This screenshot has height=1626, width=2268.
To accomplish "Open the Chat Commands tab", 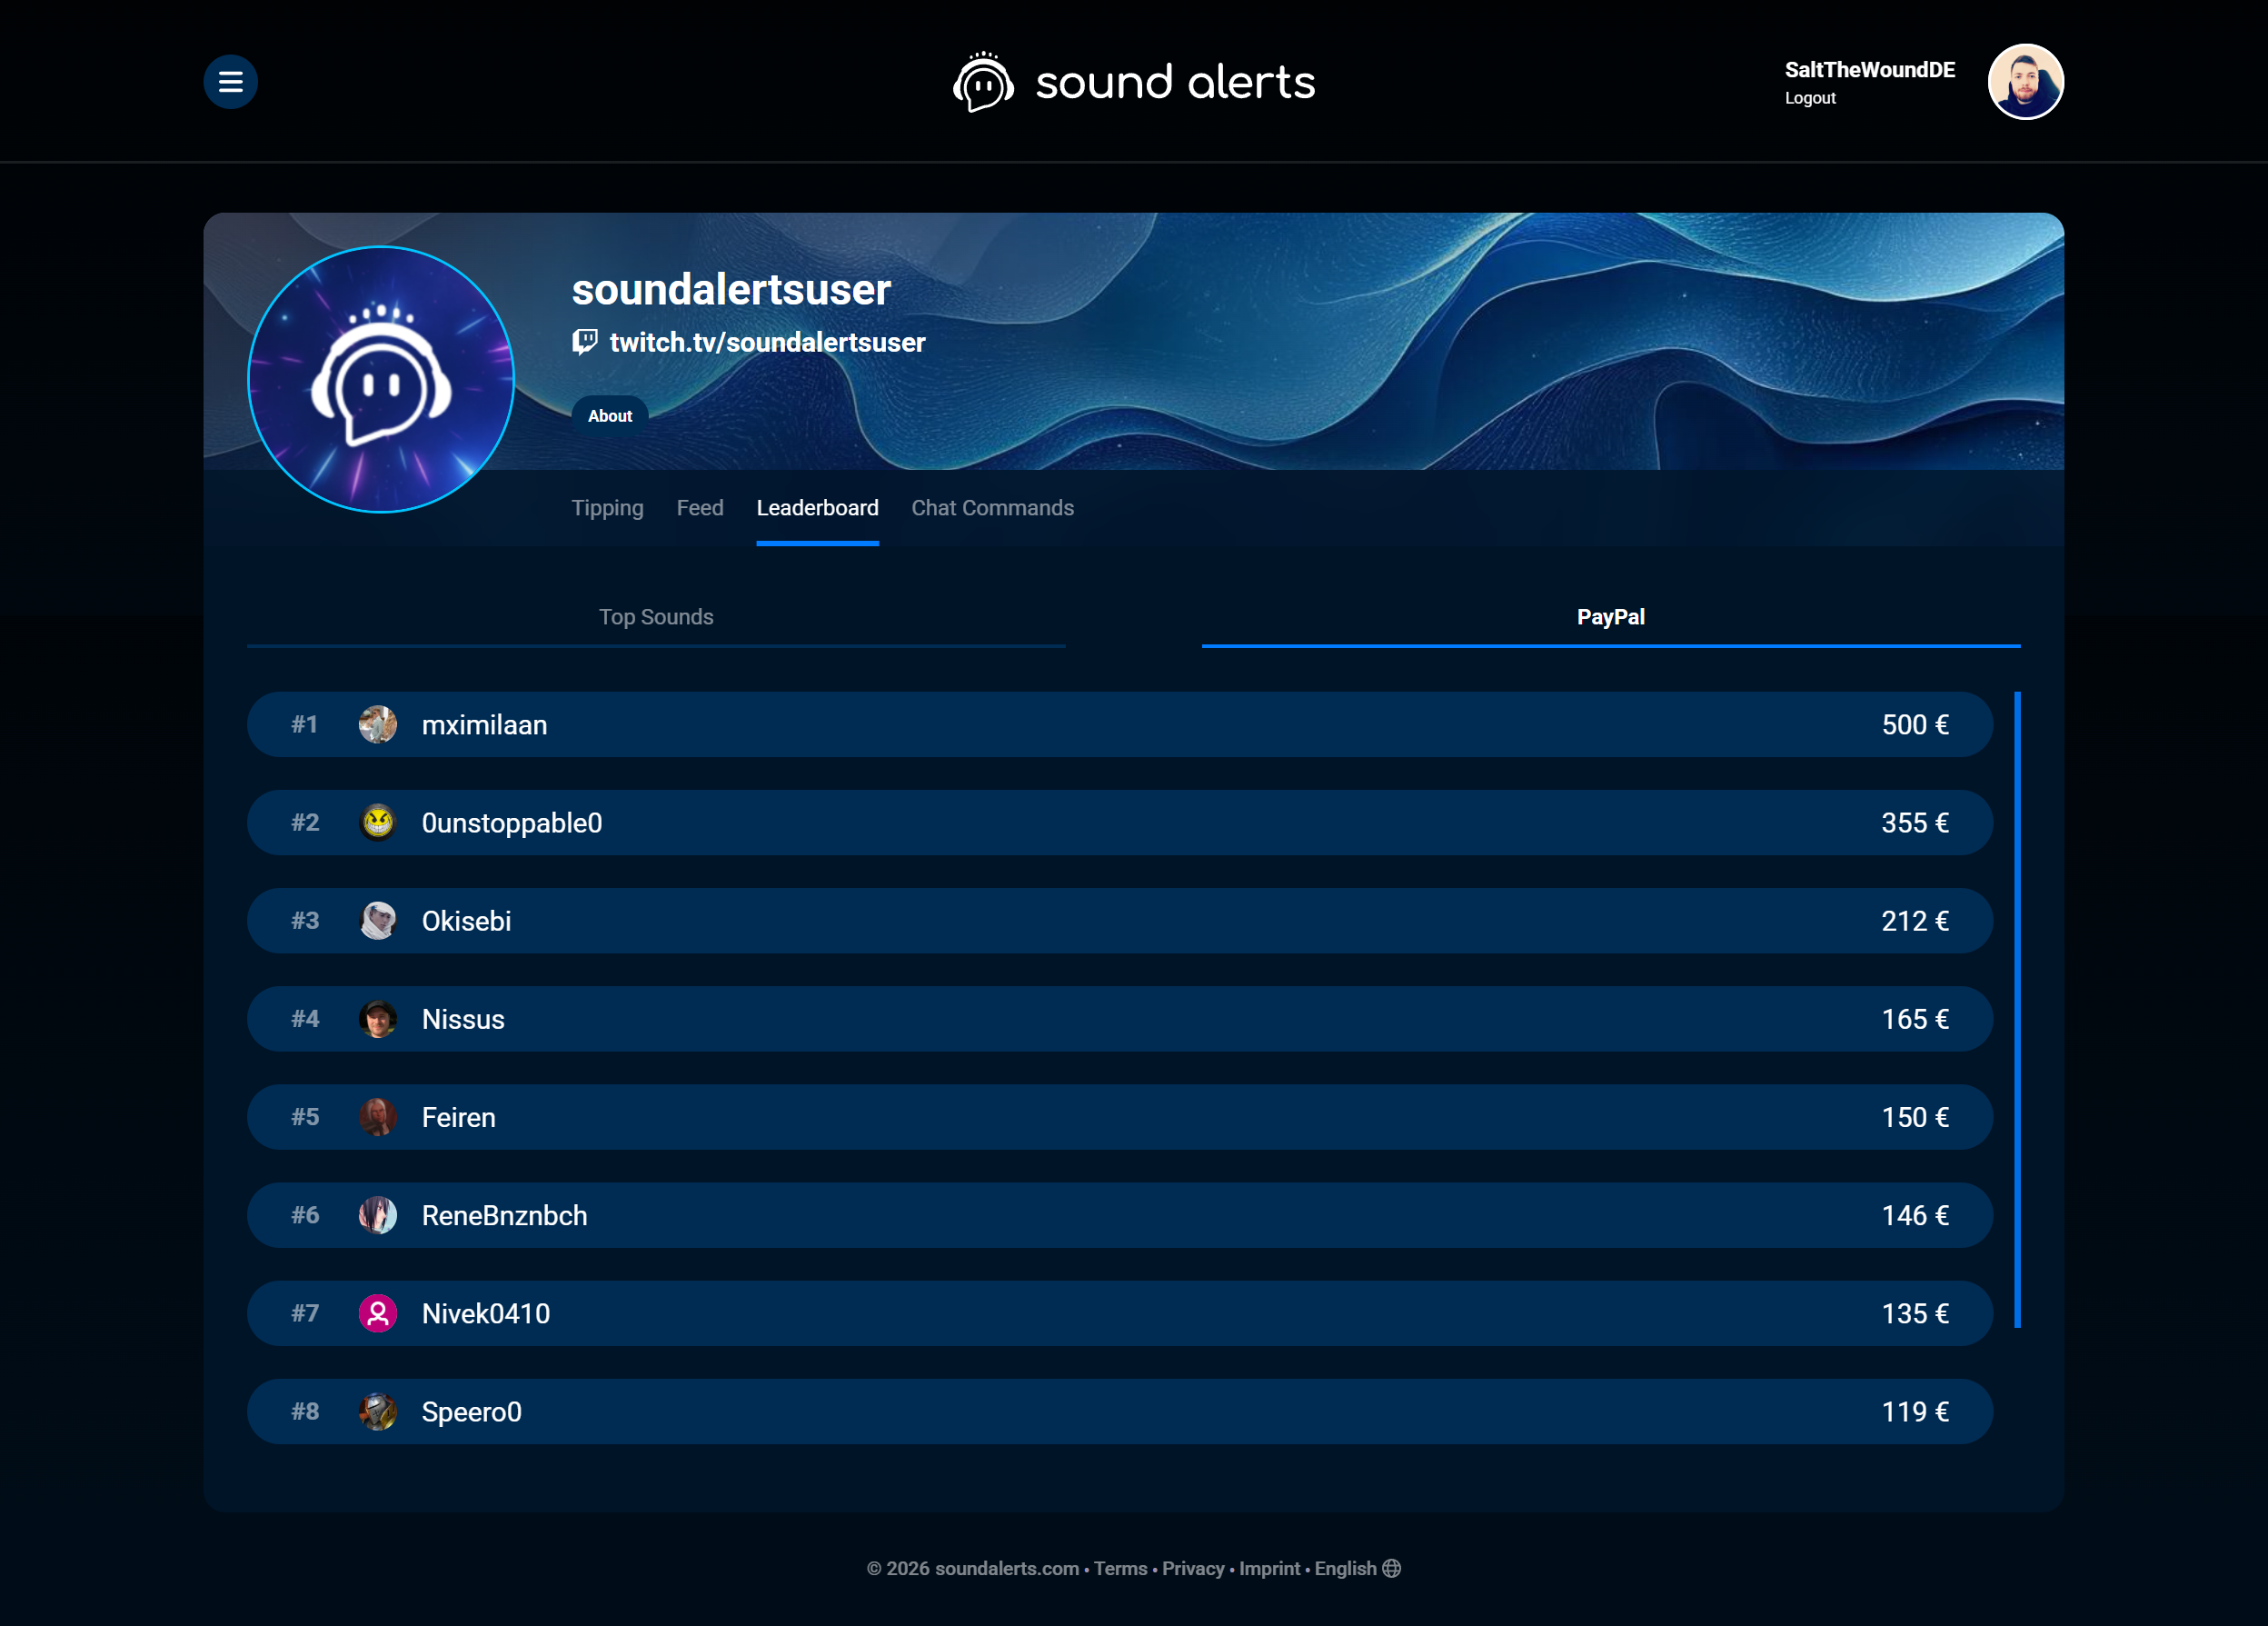I will pyautogui.click(x=992, y=508).
